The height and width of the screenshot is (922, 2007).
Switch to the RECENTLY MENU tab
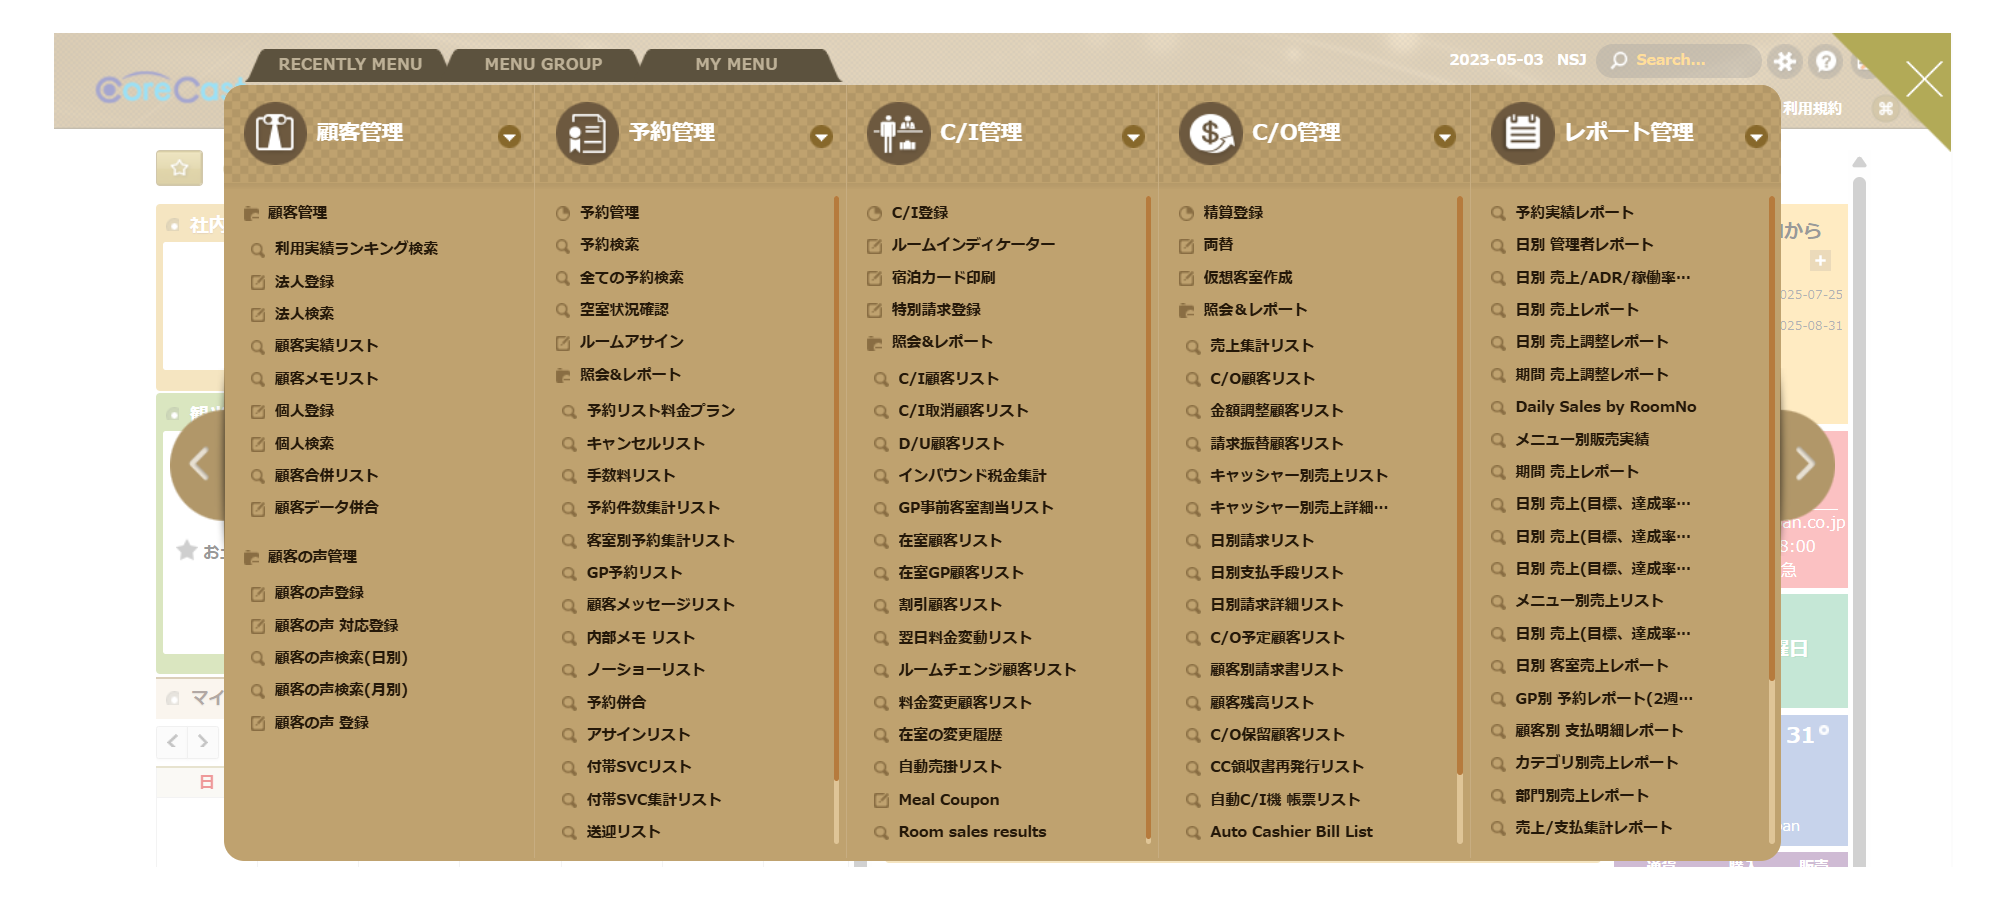(350, 64)
